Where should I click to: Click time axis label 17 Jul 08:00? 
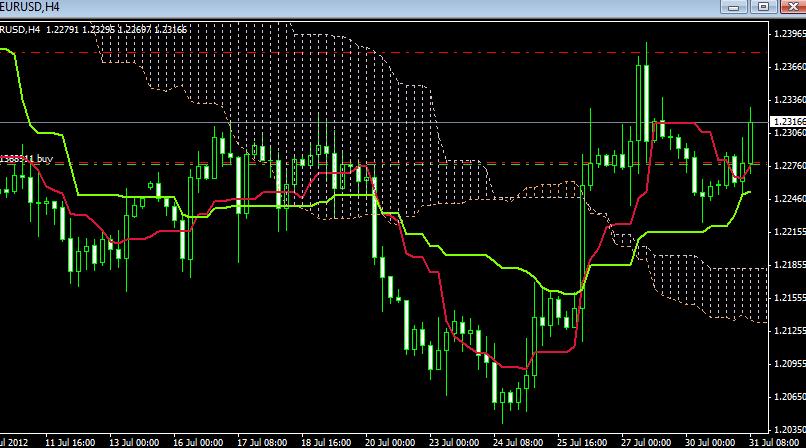[x=262, y=442]
